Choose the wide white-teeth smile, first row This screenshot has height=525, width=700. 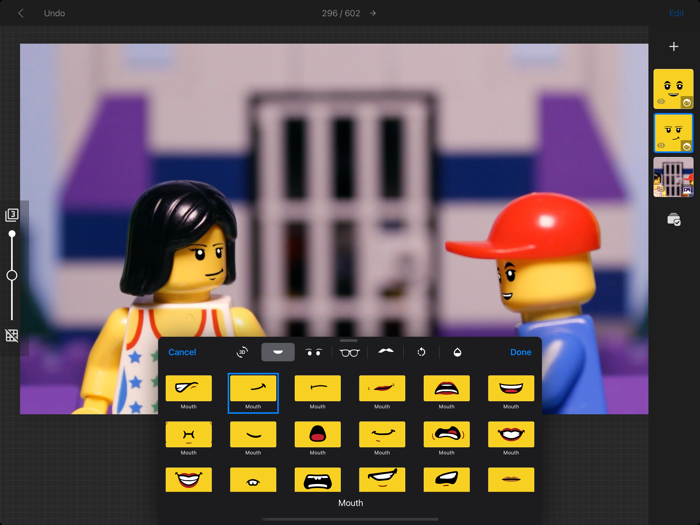511,388
